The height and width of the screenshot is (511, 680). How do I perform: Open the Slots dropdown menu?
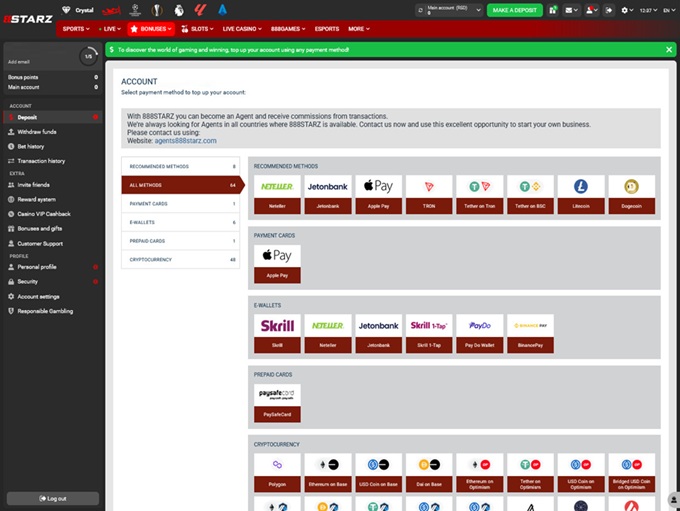pyautogui.click(x=200, y=29)
